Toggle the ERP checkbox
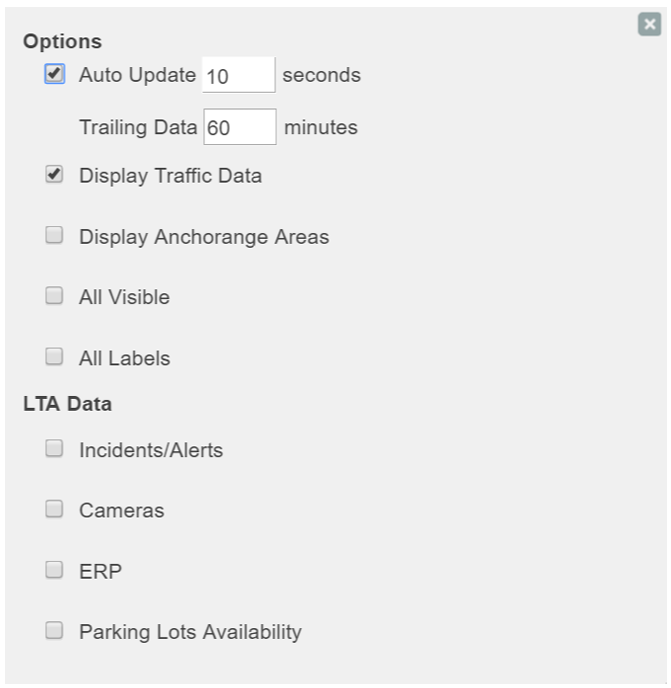The image size is (671, 688). pyautogui.click(x=55, y=570)
